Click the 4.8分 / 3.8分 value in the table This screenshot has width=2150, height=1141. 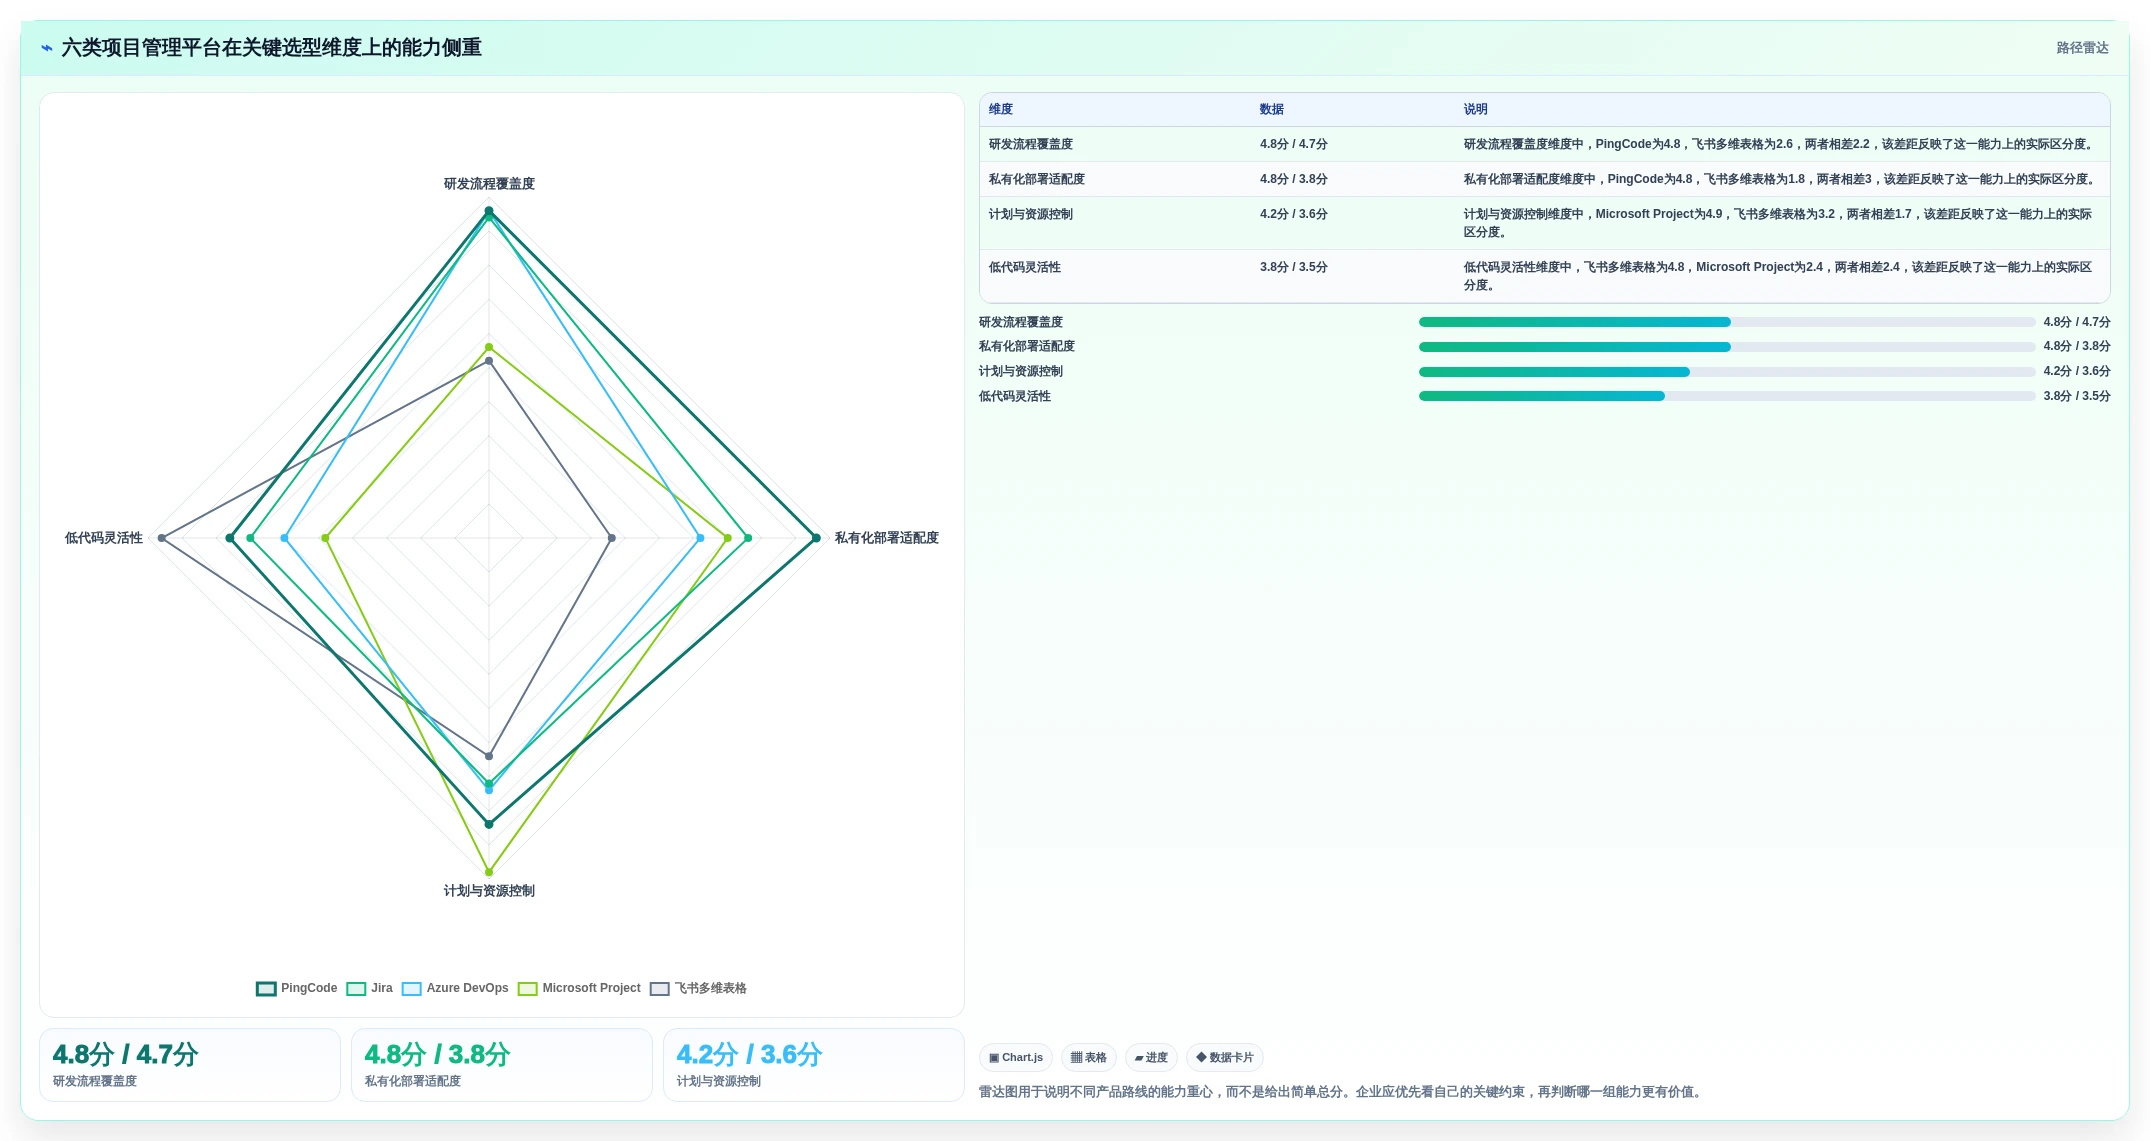(1294, 179)
